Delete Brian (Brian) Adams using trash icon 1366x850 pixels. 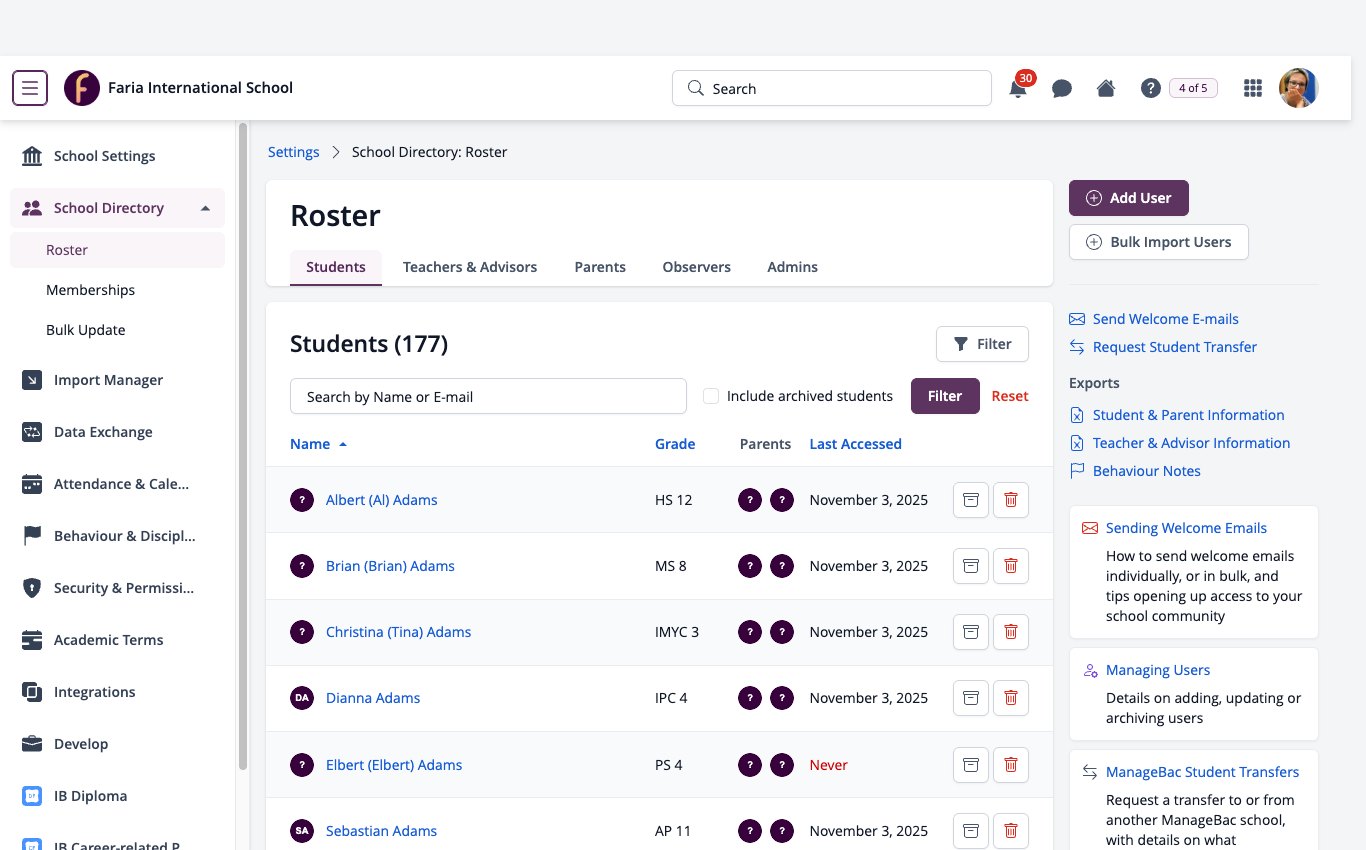(1011, 566)
